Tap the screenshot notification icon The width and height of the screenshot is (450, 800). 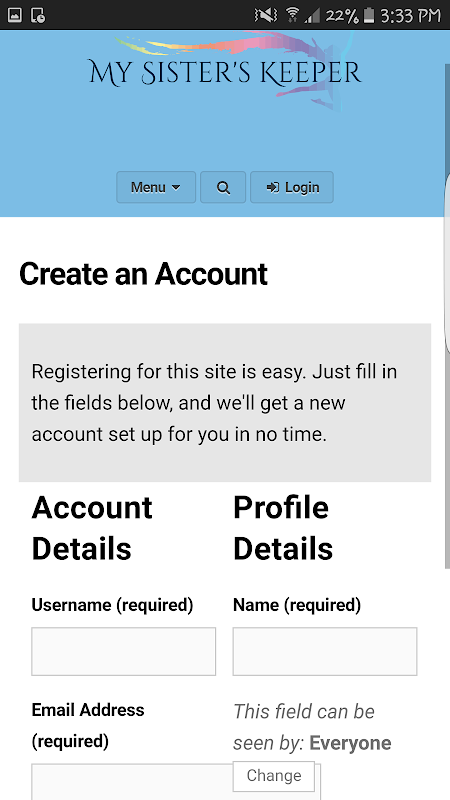[38, 15]
